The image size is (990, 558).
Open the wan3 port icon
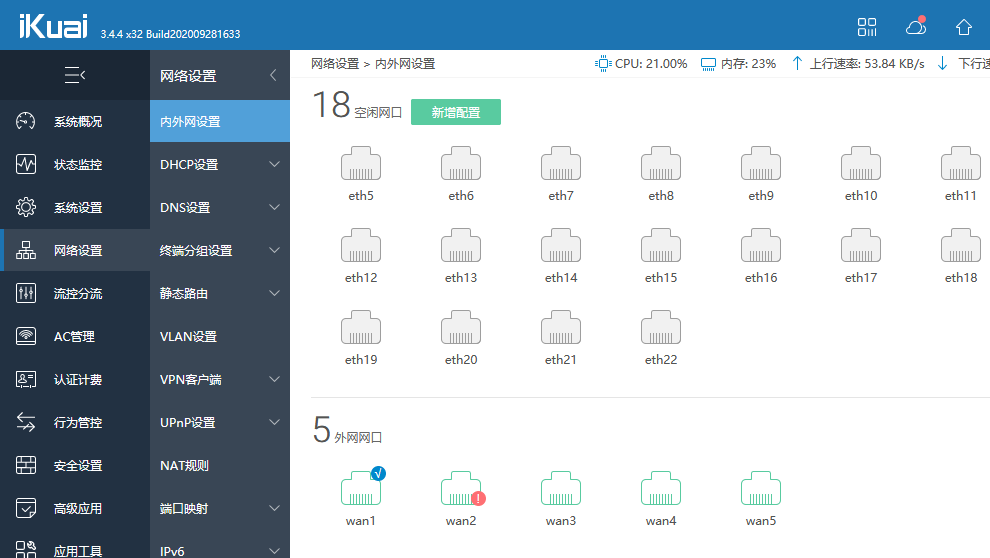coord(561,489)
